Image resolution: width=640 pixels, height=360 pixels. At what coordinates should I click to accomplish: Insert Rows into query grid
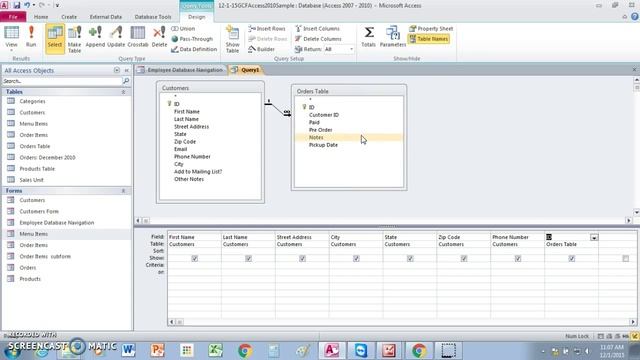[x=267, y=29]
